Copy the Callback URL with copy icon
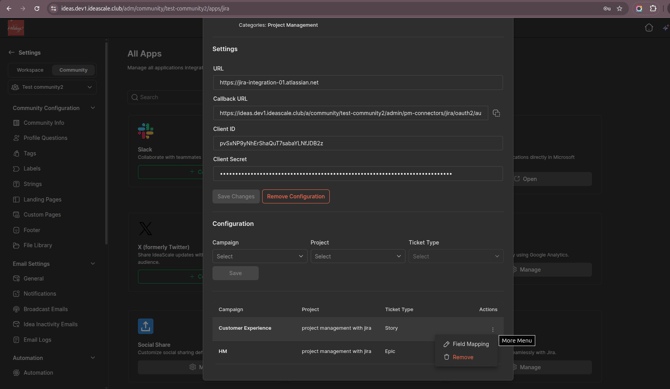Viewport: 670px width, 389px height. 496,113
